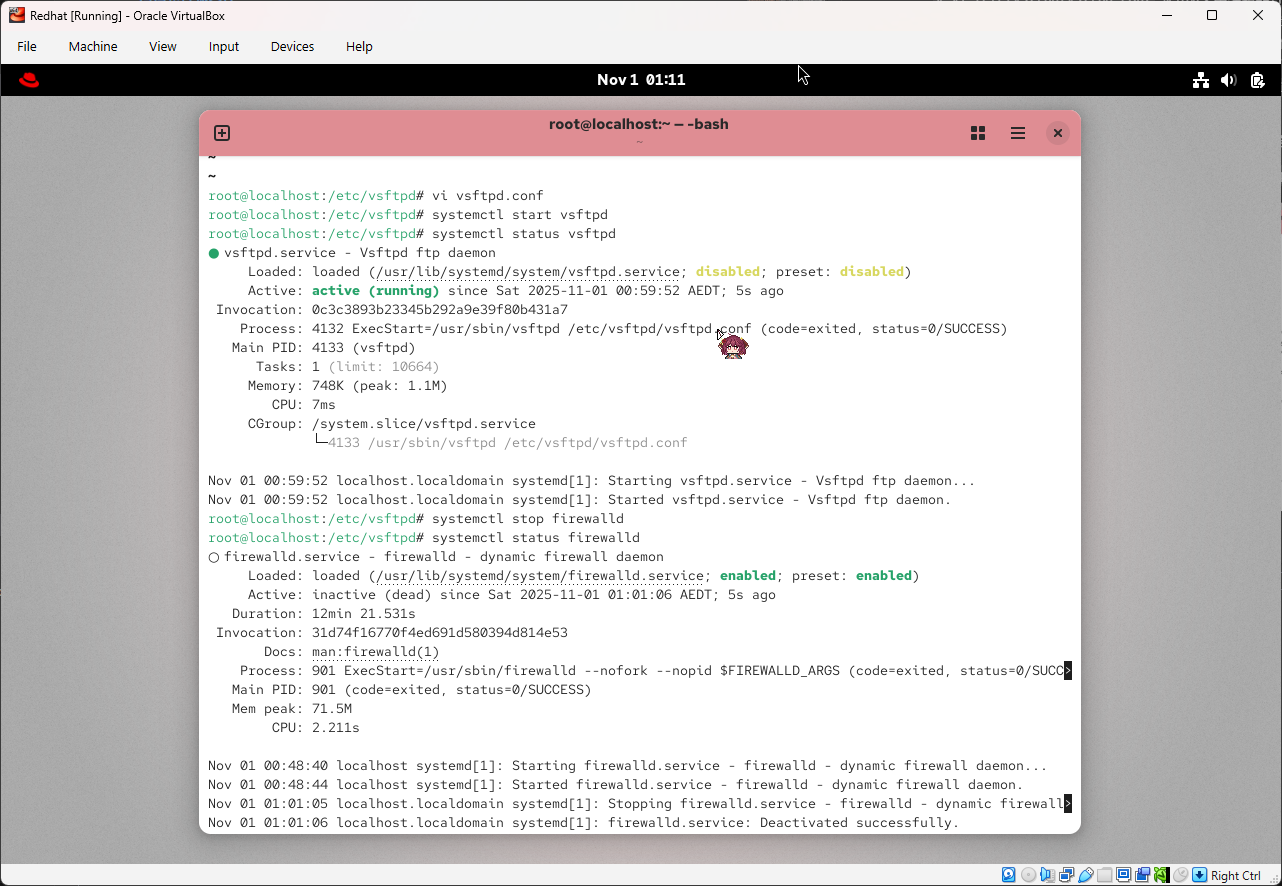Screen dimensions: 1282x886
Task: Mute guest sound via the top-bar speaker icon
Action: pyautogui.click(x=1229, y=79)
